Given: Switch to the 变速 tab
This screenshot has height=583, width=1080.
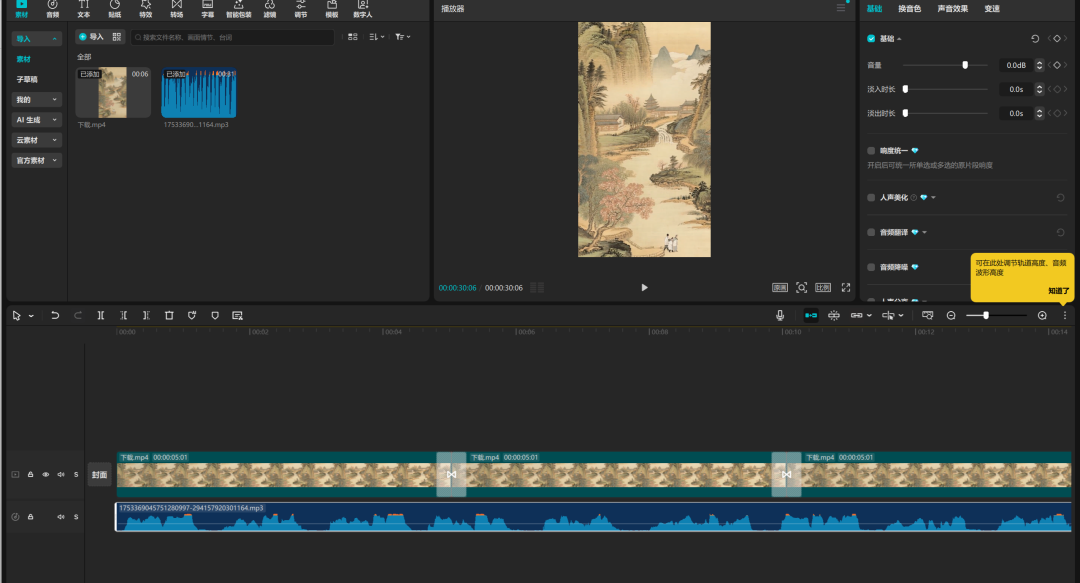Looking at the screenshot, I should 992,9.
